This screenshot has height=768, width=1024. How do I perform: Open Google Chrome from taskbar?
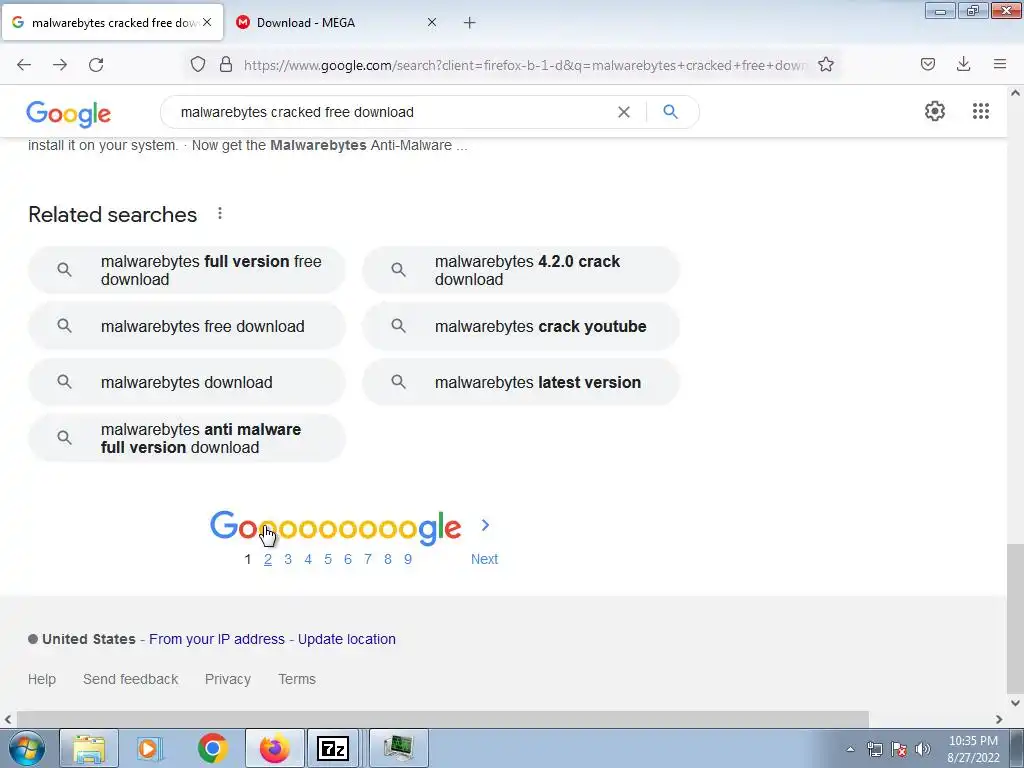pos(212,748)
